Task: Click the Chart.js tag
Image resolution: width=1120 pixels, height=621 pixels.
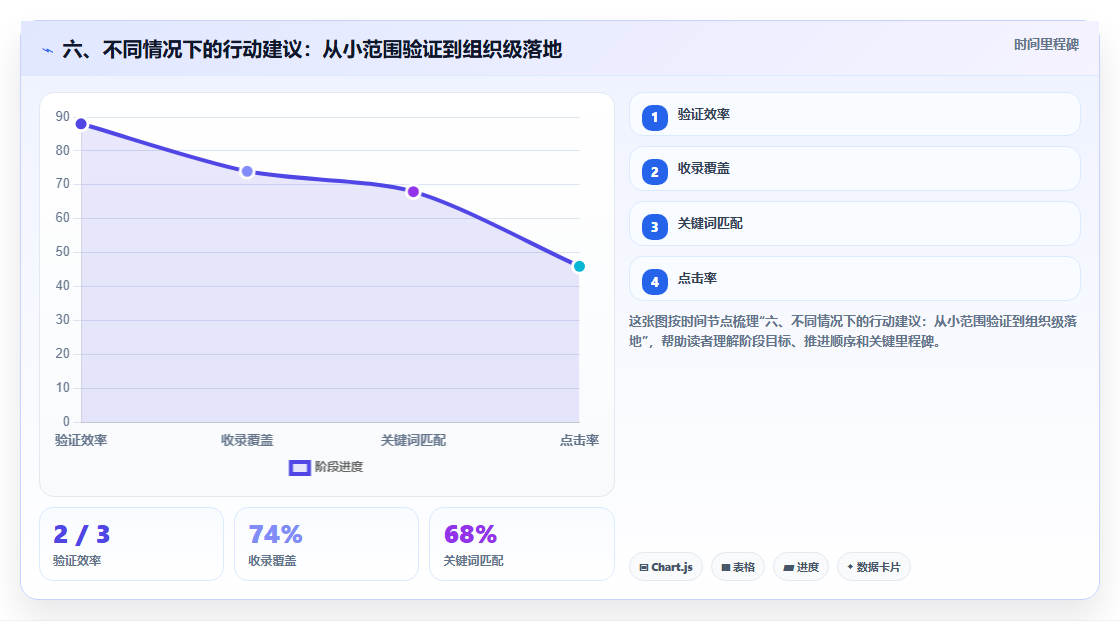Action: coord(666,567)
